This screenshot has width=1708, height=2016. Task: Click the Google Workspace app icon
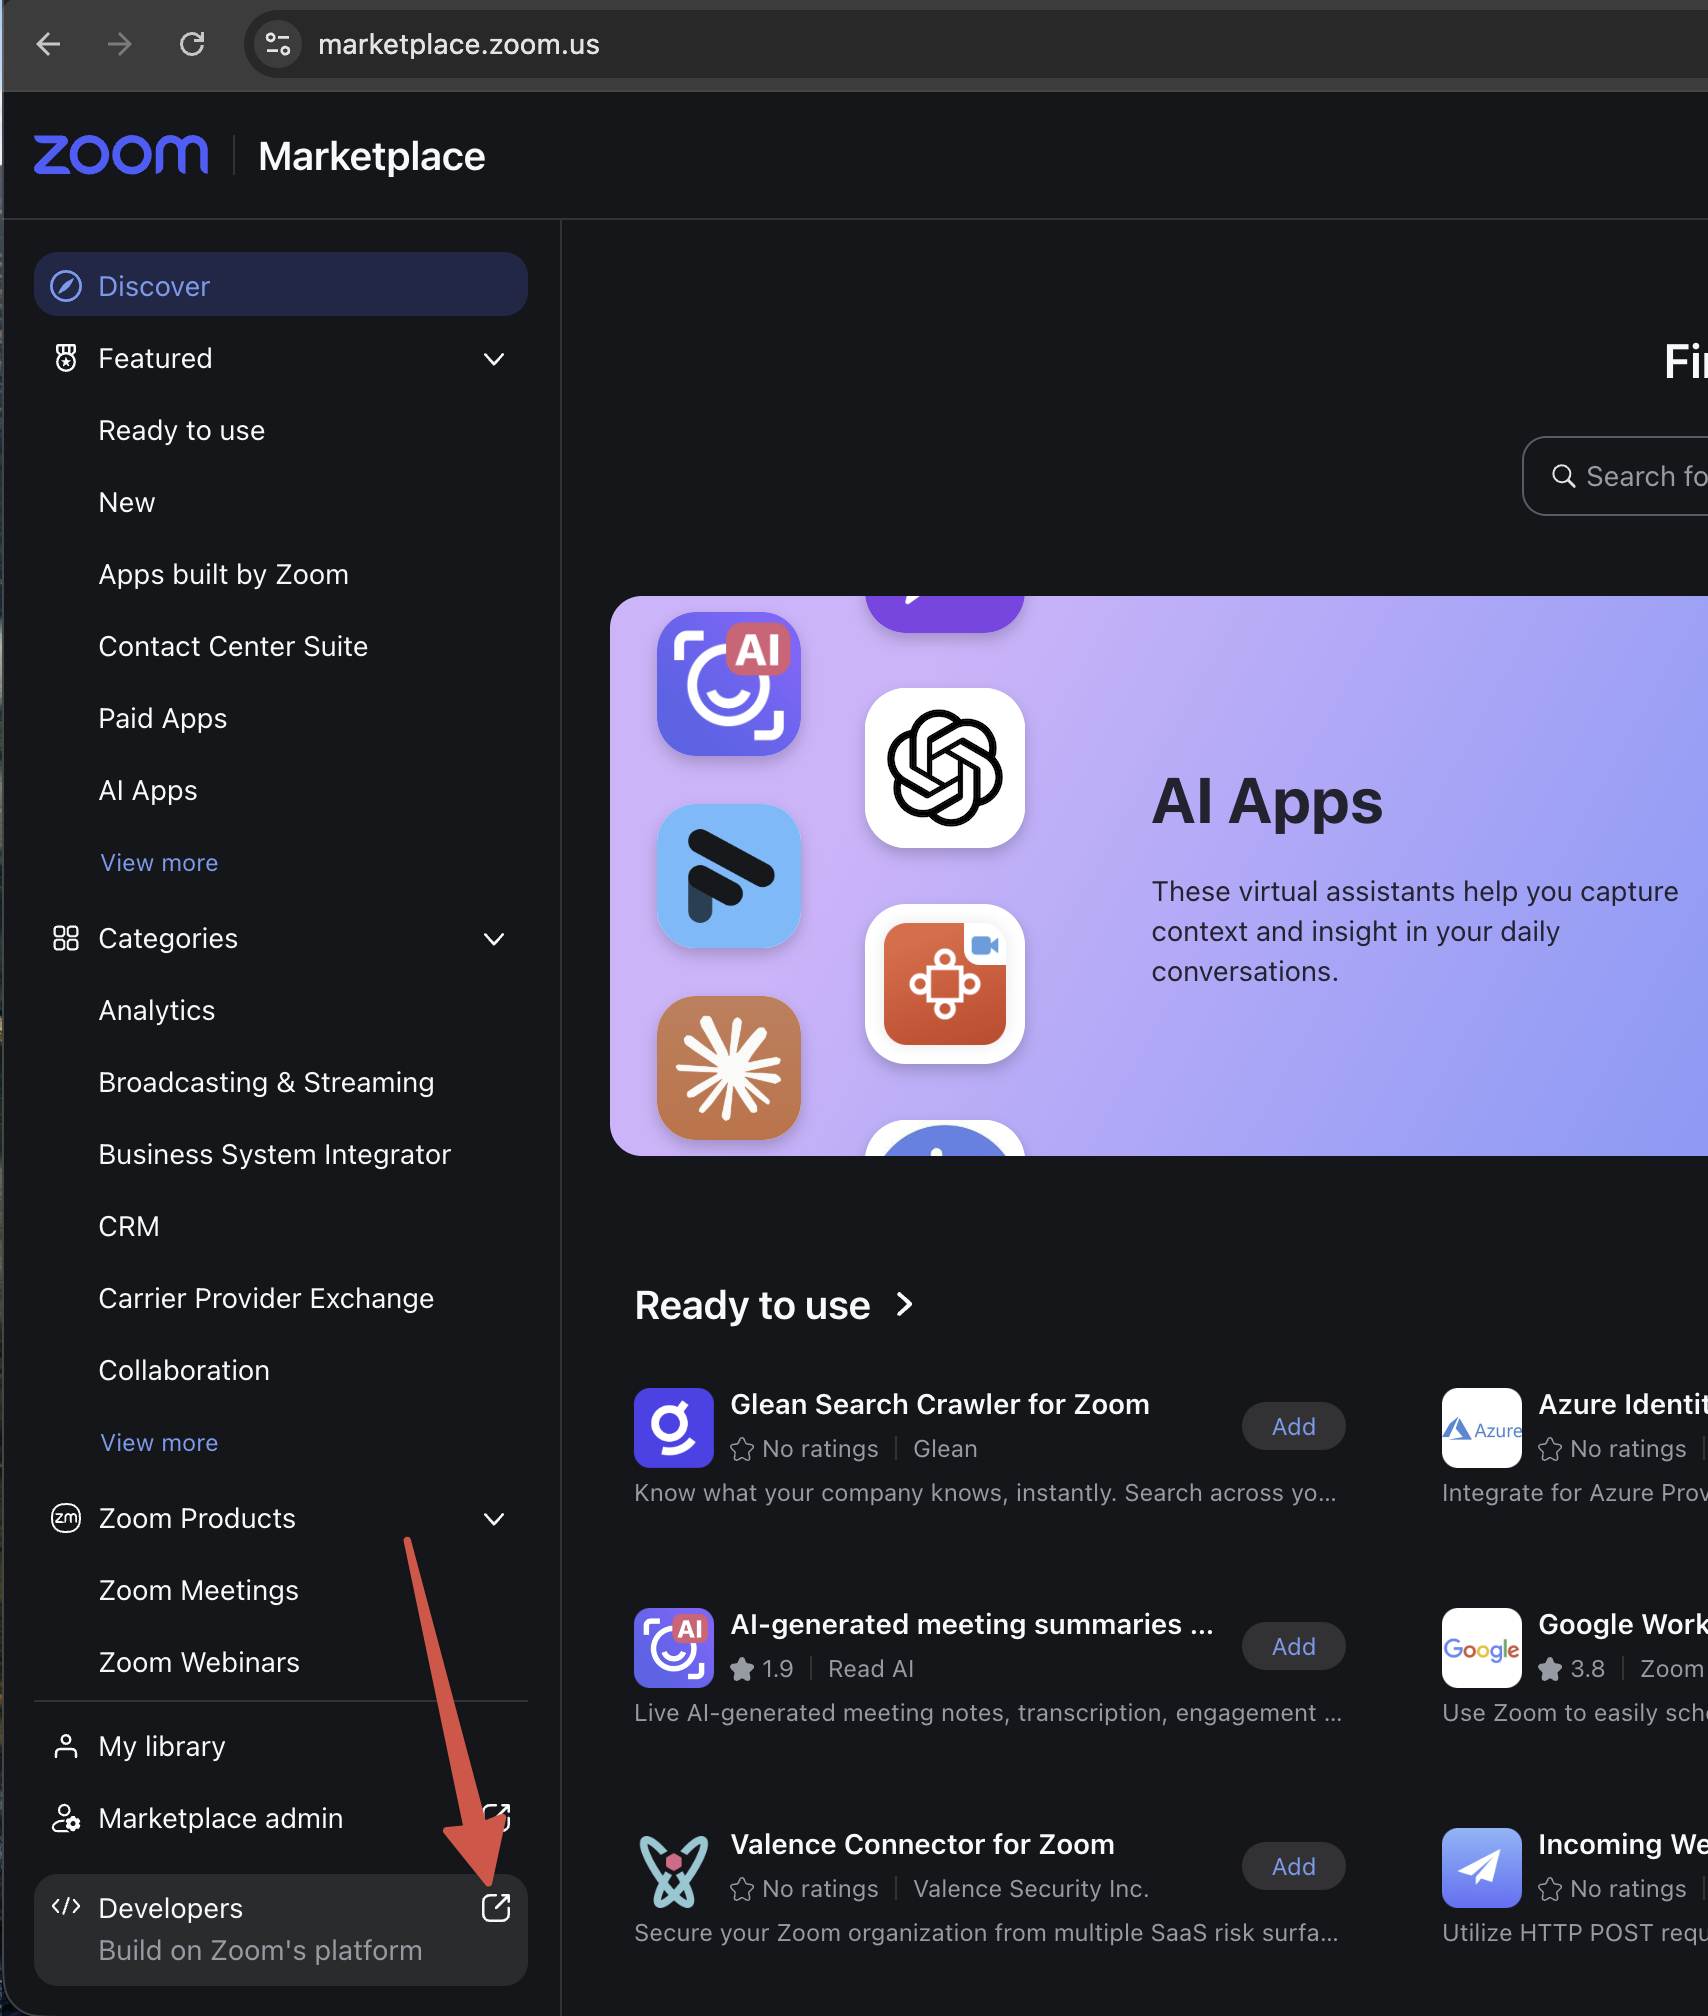click(1482, 1648)
